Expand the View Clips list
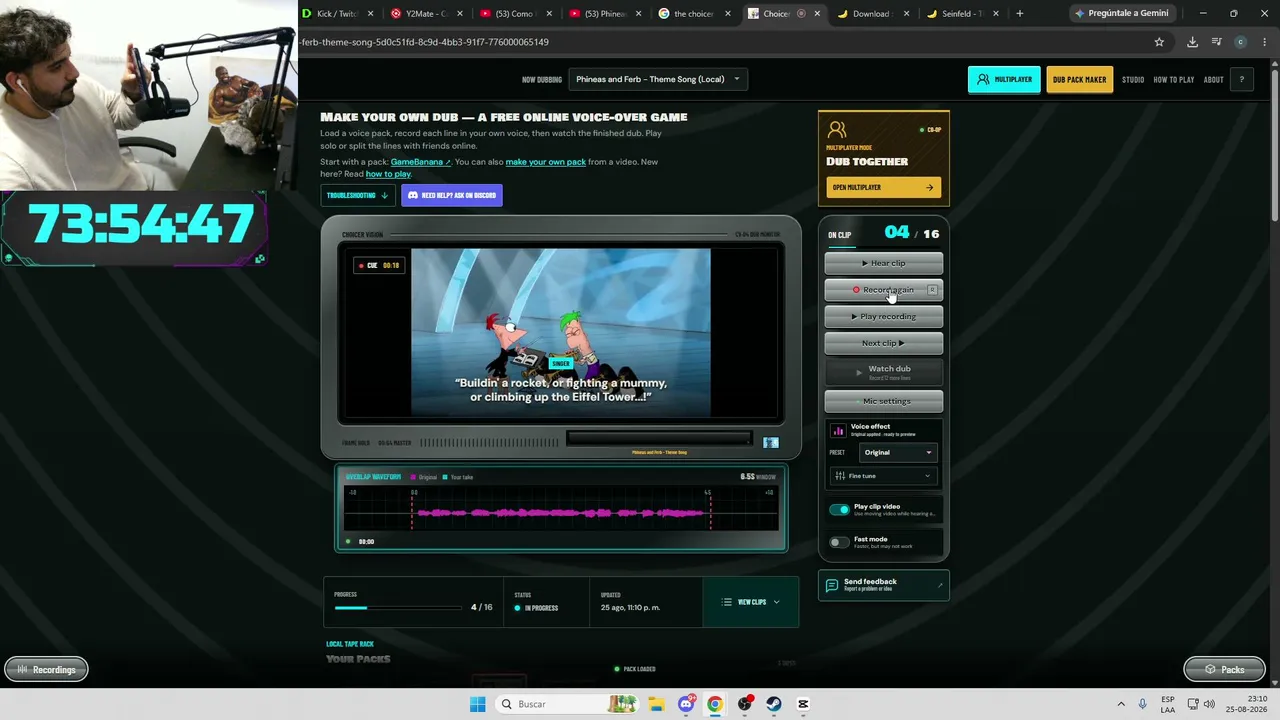 click(x=751, y=602)
